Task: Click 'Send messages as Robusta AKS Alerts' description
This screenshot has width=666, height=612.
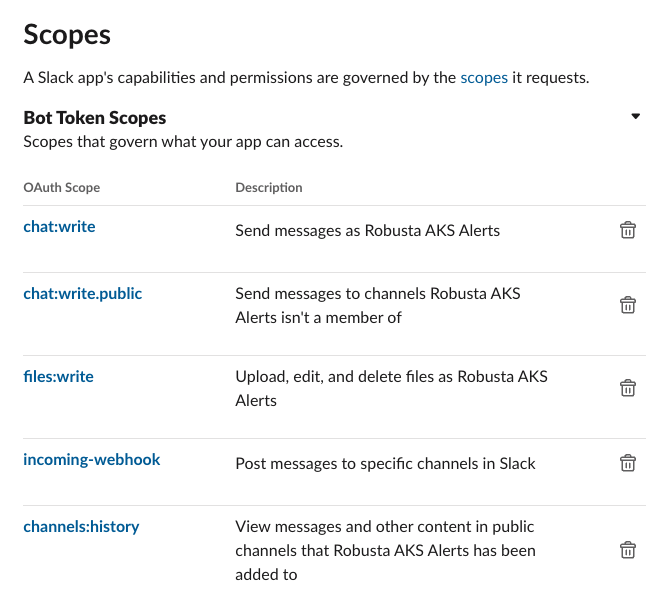Action: click(367, 230)
